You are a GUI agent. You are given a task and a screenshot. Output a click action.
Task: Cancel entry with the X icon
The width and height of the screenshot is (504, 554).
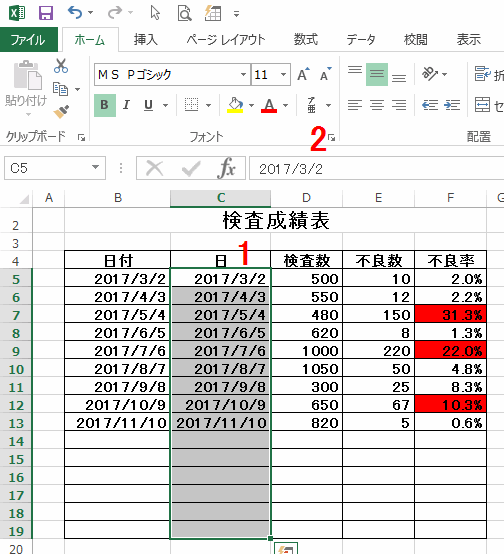154,168
